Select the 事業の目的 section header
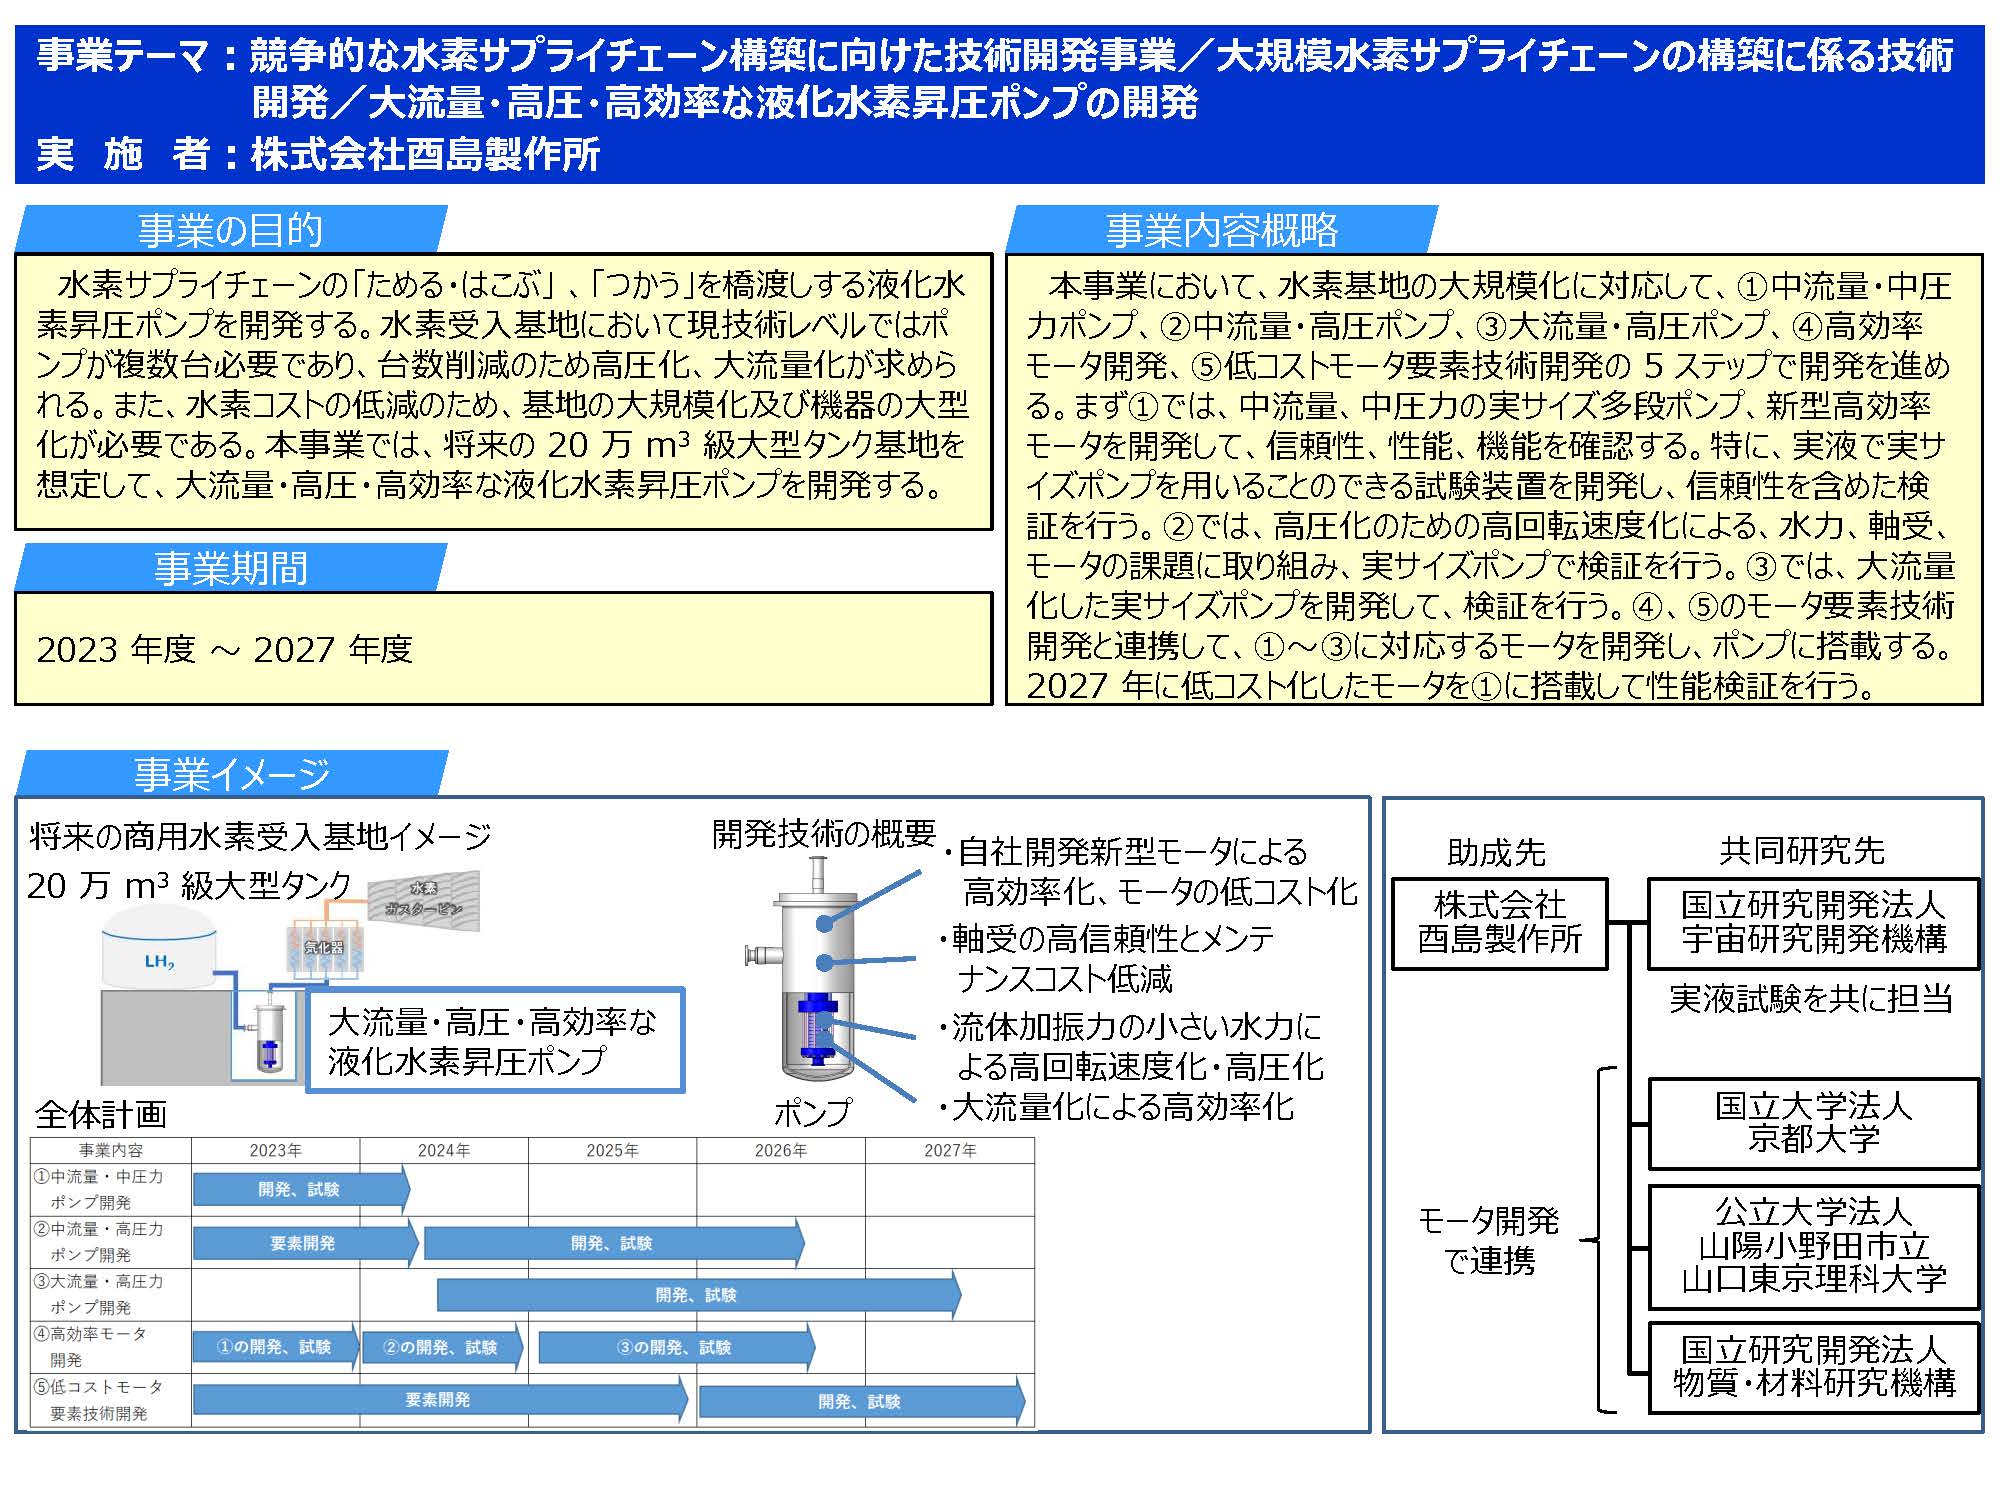Screen dimensions: 2000x1500 click(x=230, y=229)
